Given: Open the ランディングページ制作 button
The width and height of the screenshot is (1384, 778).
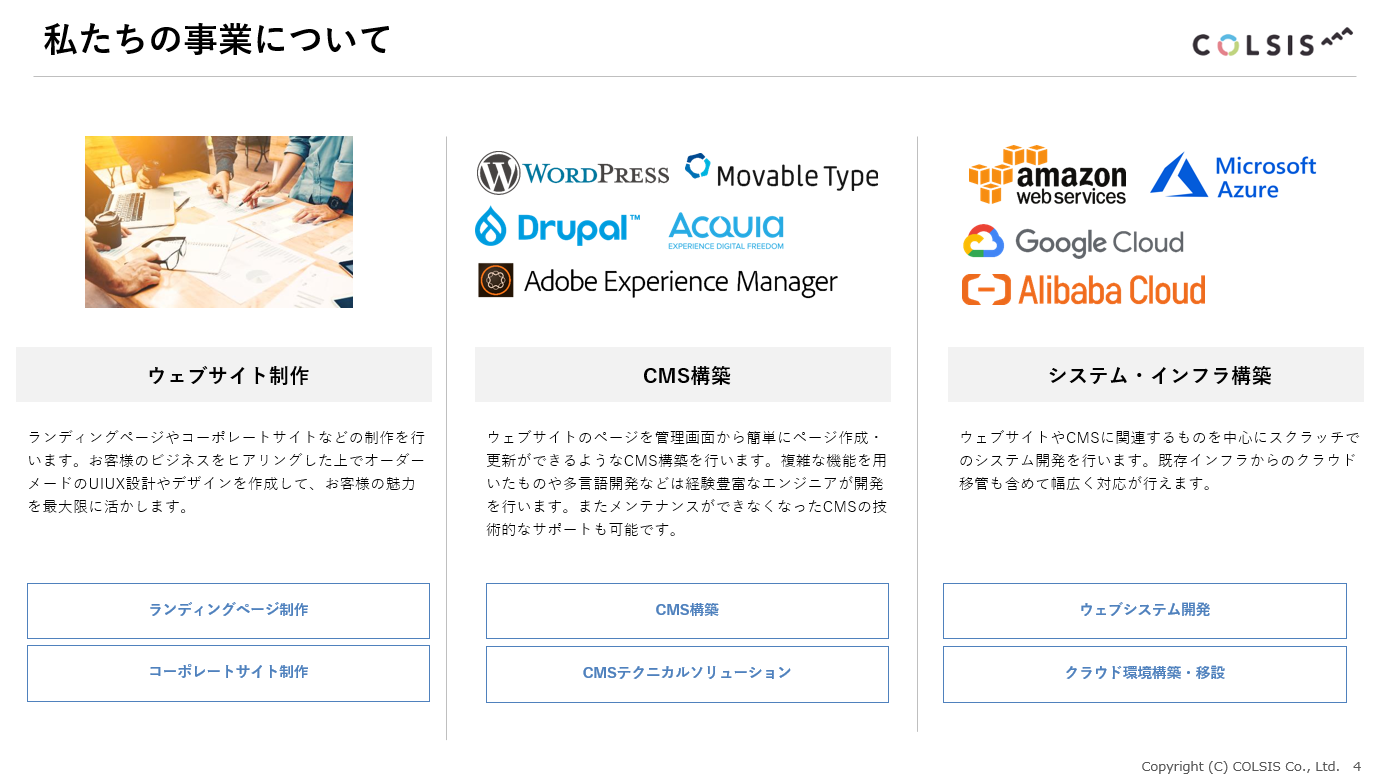Looking at the screenshot, I should pyautogui.click(x=228, y=610).
